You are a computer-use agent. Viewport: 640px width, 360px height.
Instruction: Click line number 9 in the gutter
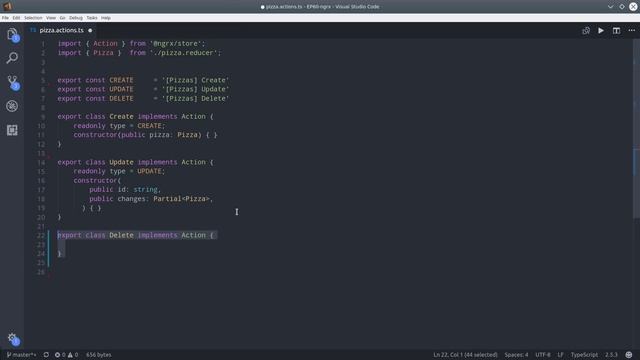click(x=43, y=117)
